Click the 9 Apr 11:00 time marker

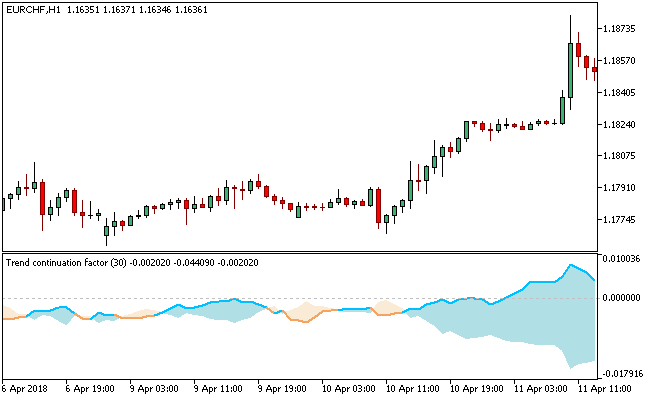(x=218, y=388)
